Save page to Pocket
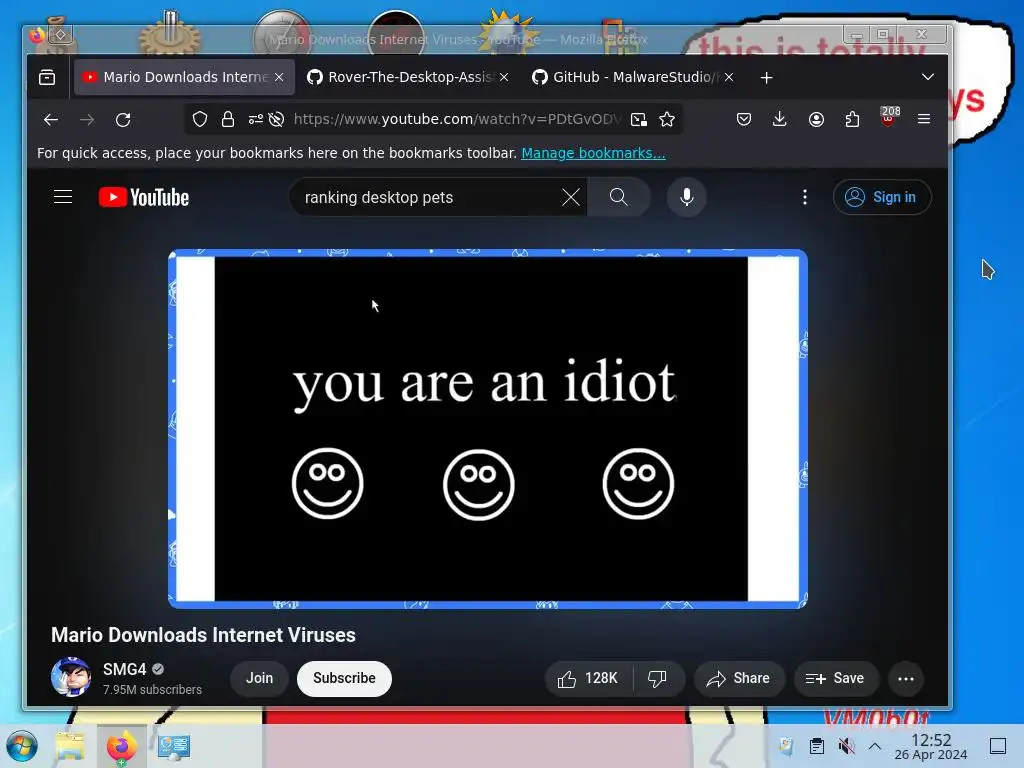Image resolution: width=1024 pixels, height=768 pixels. 743,119
